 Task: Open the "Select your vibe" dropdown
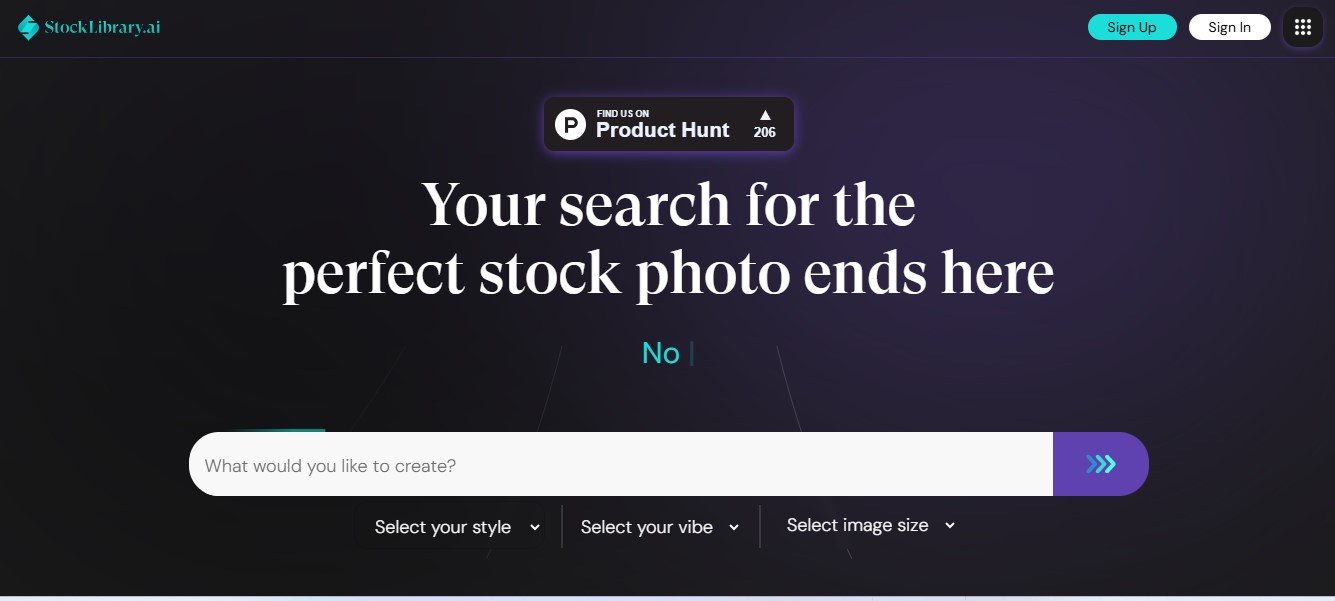[x=646, y=527]
